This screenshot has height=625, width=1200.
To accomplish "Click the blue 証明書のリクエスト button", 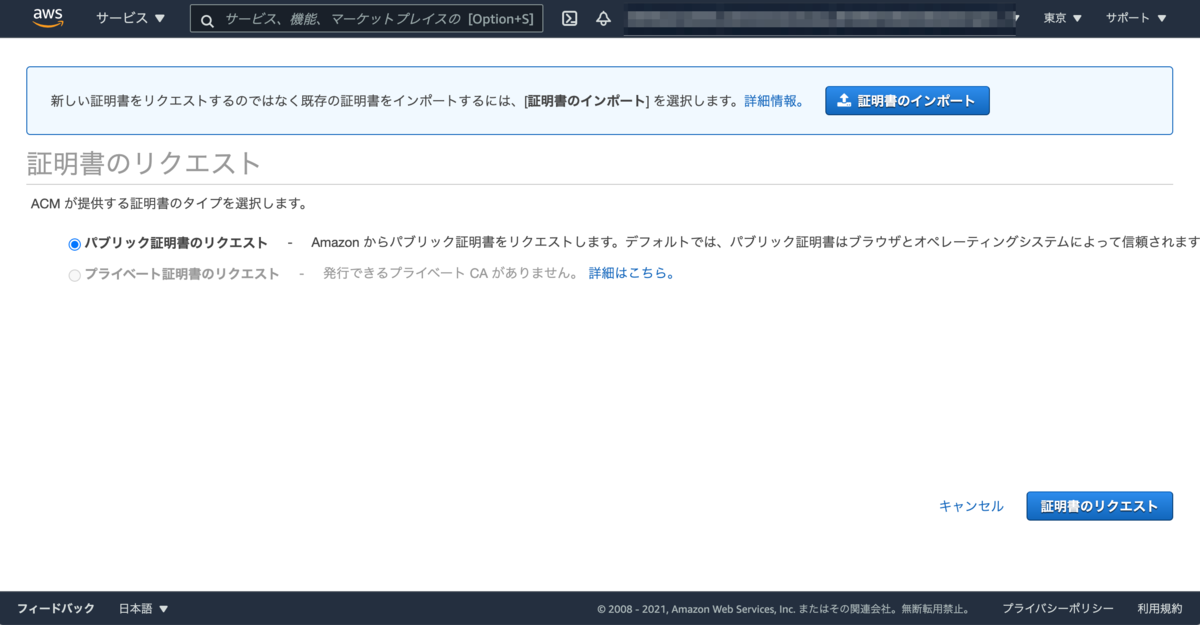I will point(1099,506).
